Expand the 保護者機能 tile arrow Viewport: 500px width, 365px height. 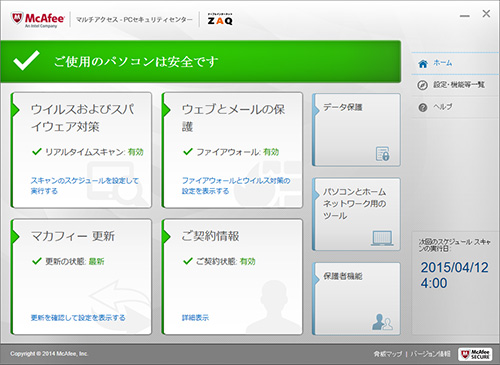click(x=316, y=279)
